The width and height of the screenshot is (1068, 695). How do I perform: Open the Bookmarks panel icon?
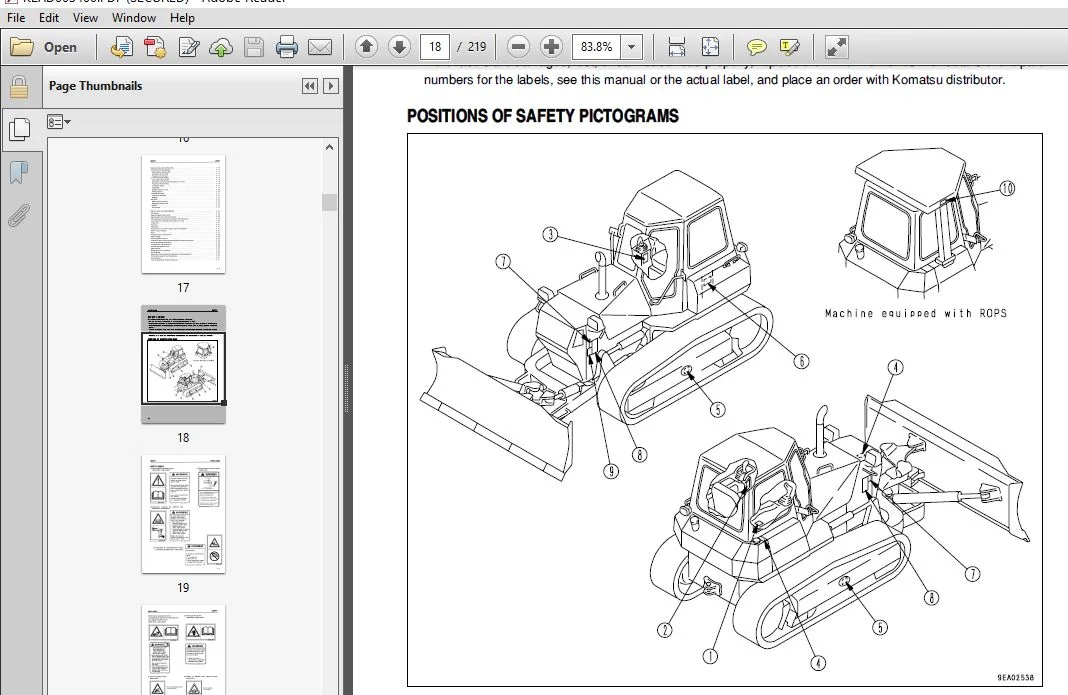tap(19, 172)
